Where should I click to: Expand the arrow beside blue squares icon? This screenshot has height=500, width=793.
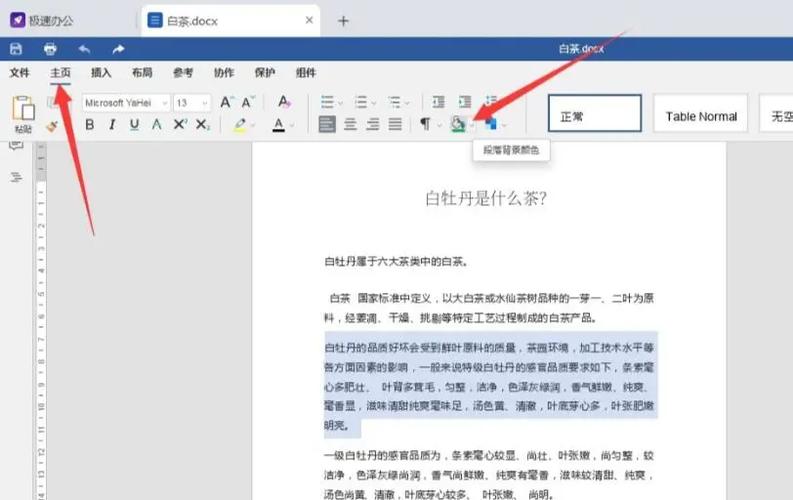click(504, 125)
